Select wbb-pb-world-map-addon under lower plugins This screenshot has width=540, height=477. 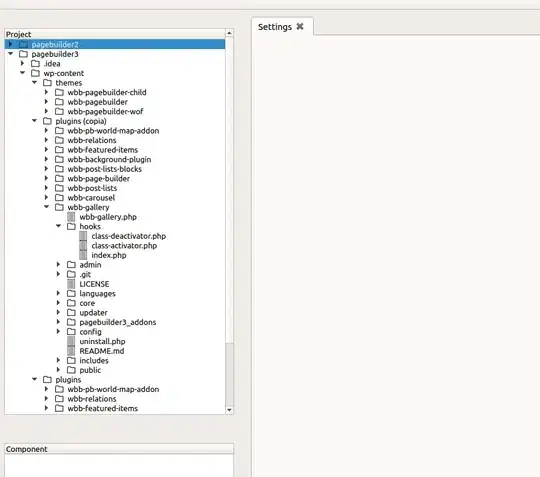pyautogui.click(x=113, y=389)
